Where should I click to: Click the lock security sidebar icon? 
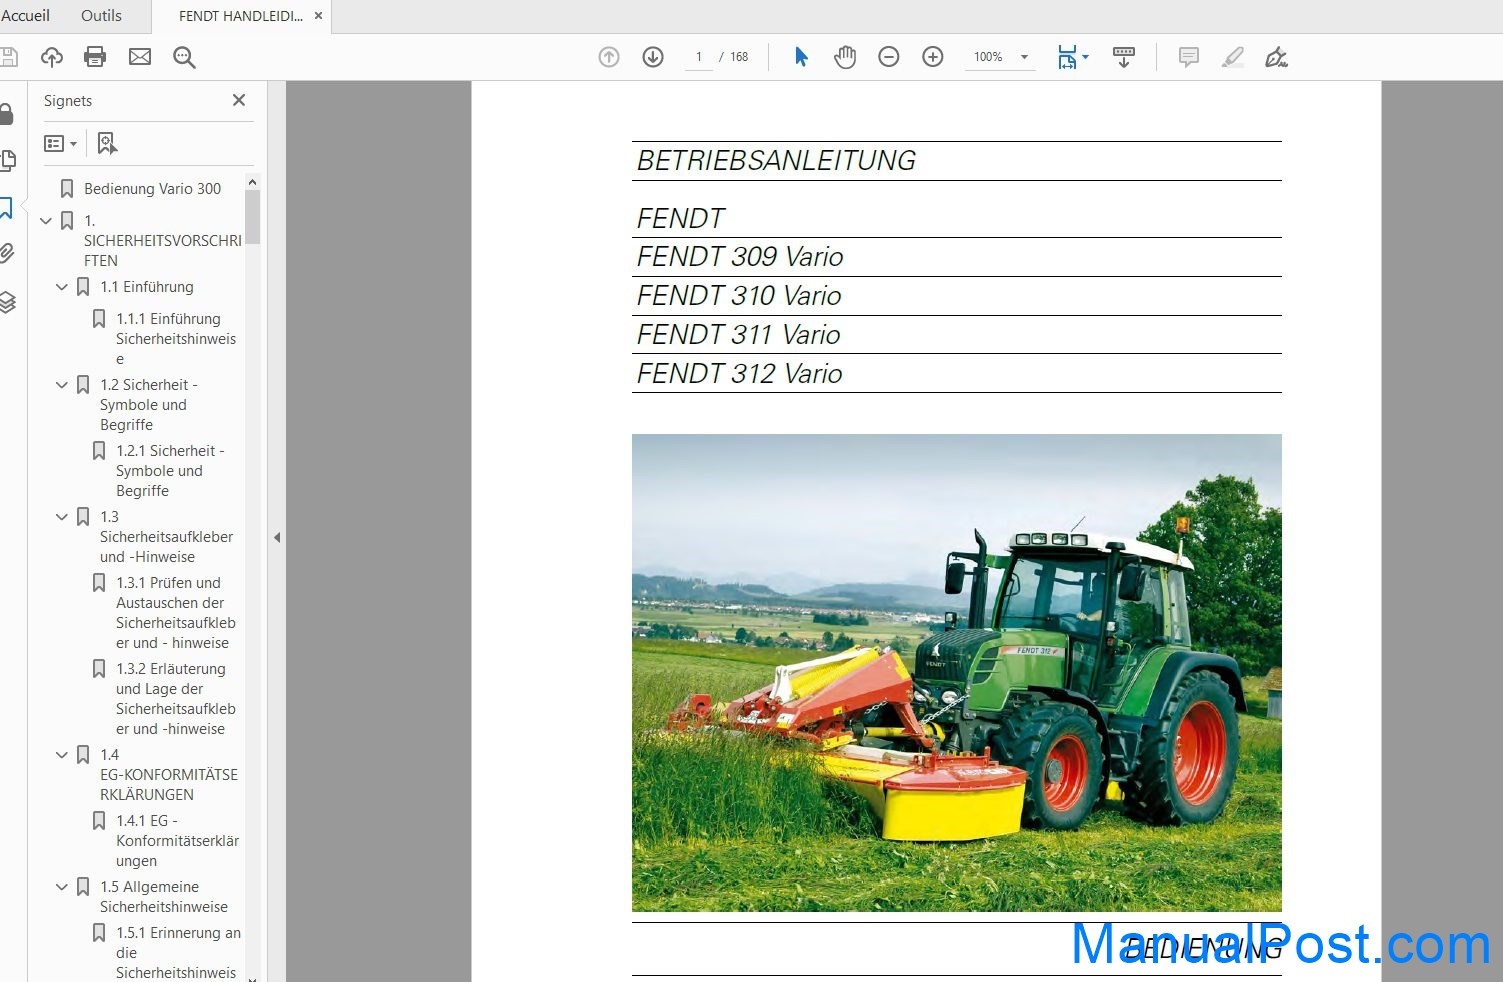(6, 113)
